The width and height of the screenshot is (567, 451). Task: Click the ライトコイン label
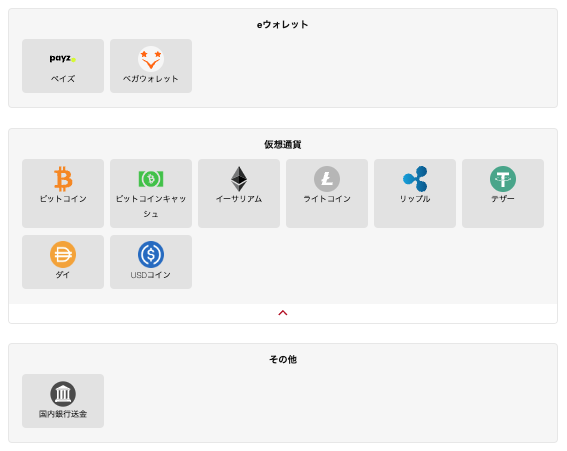pyautogui.click(x=327, y=199)
